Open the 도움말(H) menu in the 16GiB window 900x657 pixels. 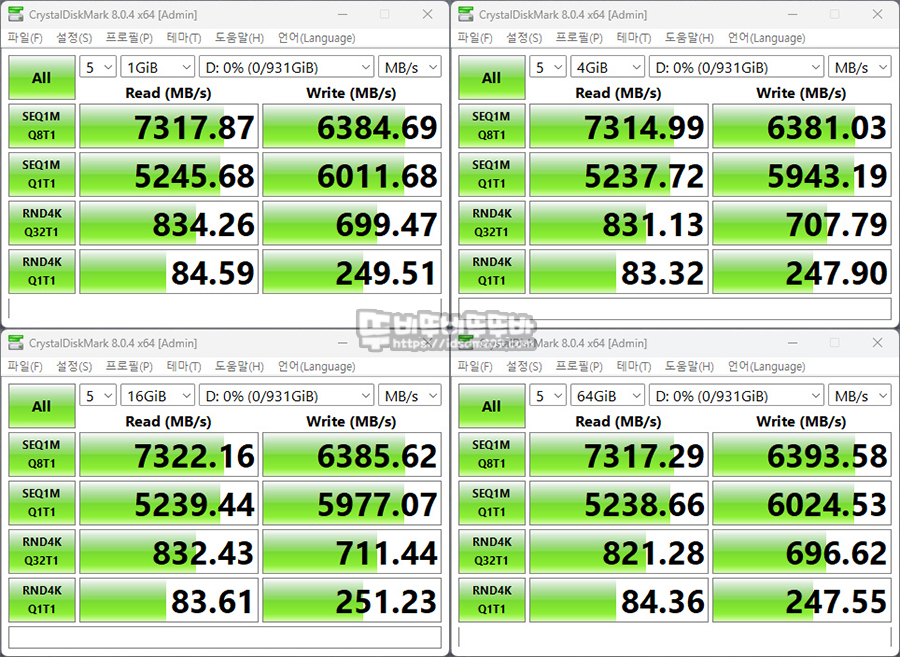(239, 367)
